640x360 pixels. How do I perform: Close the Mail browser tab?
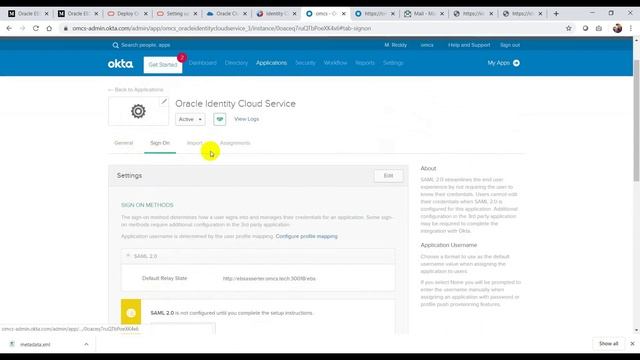[442, 13]
